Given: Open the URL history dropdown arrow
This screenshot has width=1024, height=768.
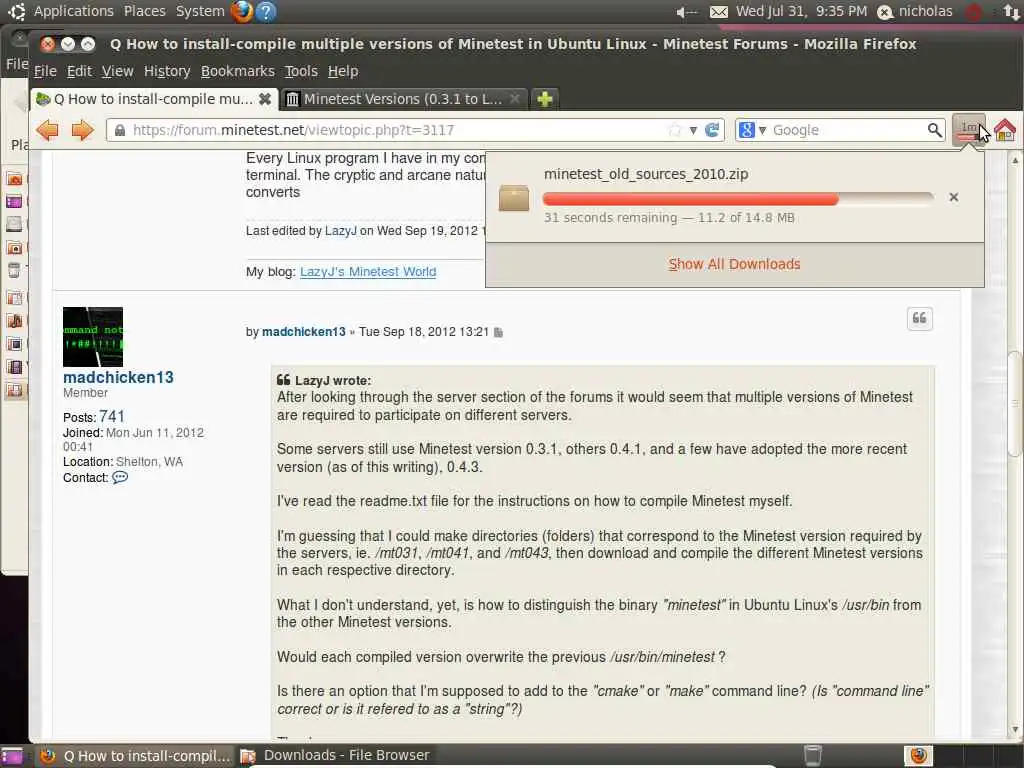Looking at the screenshot, I should pyautogui.click(x=693, y=131).
